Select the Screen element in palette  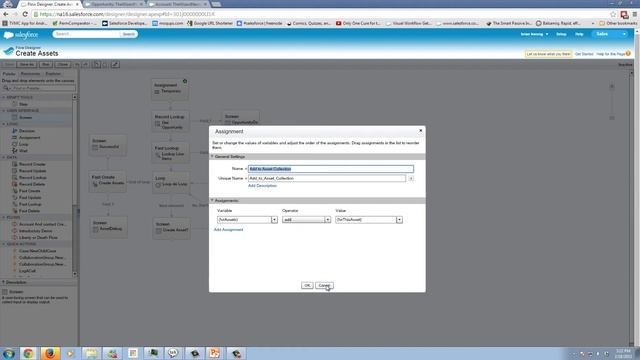point(25,118)
